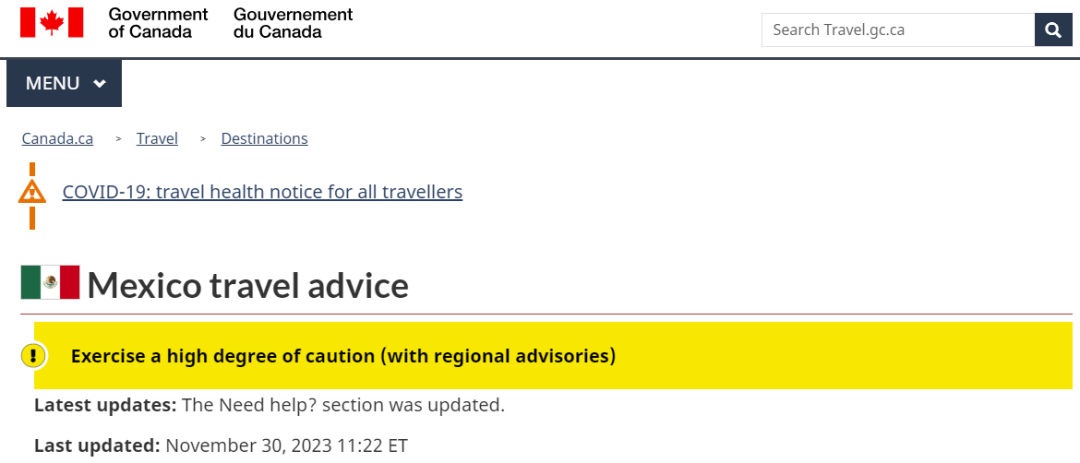Focus the Search Travel.gc.ca field

[x=898, y=30]
